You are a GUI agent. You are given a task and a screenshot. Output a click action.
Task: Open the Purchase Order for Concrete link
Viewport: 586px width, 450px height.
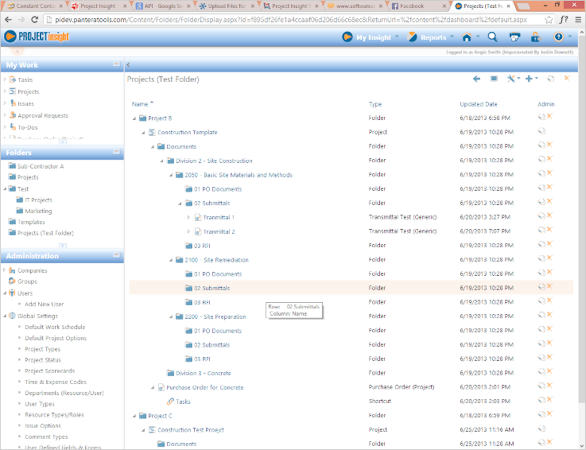(205, 388)
